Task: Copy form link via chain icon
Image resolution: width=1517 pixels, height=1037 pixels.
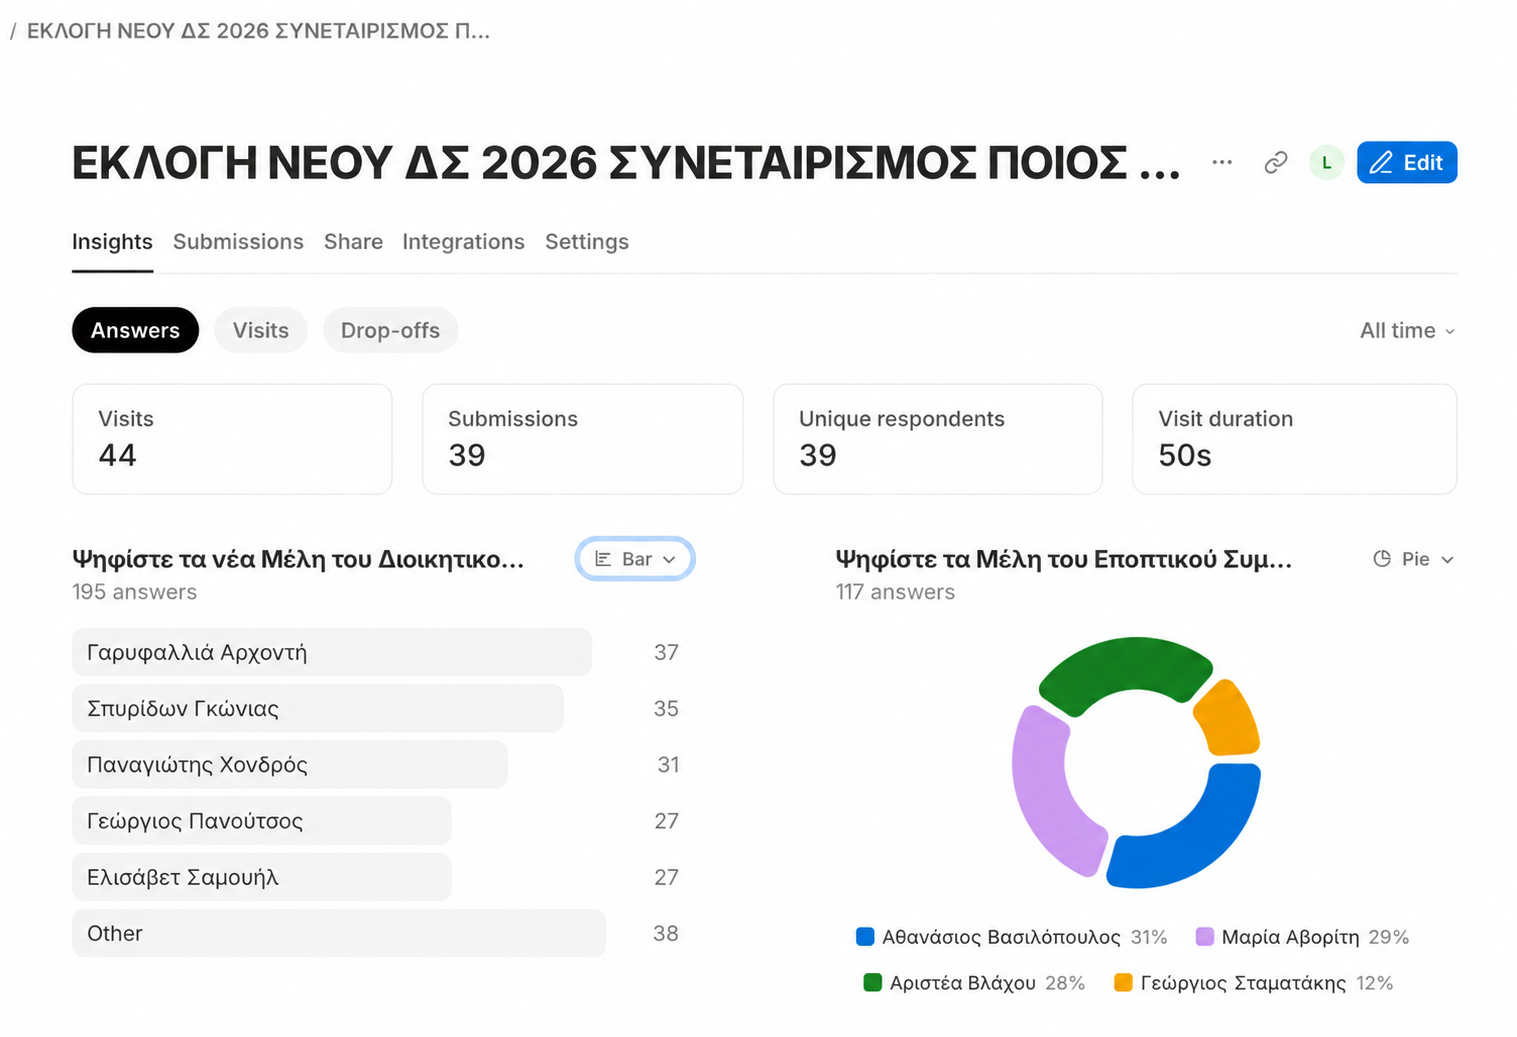Action: click(1275, 162)
